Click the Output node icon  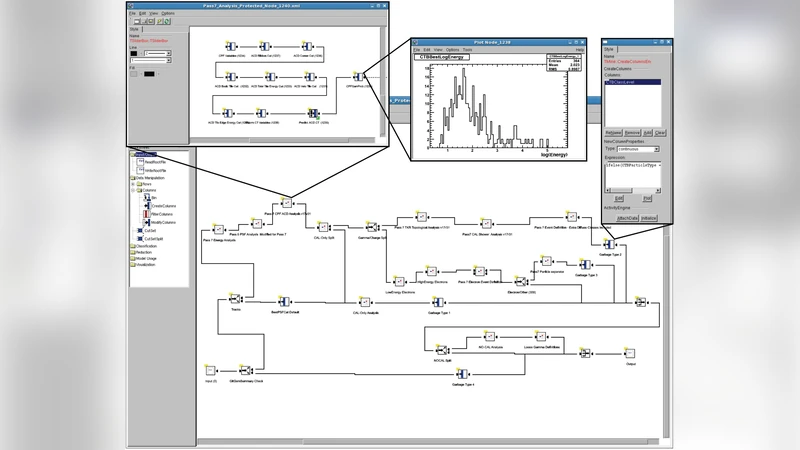click(x=630, y=354)
